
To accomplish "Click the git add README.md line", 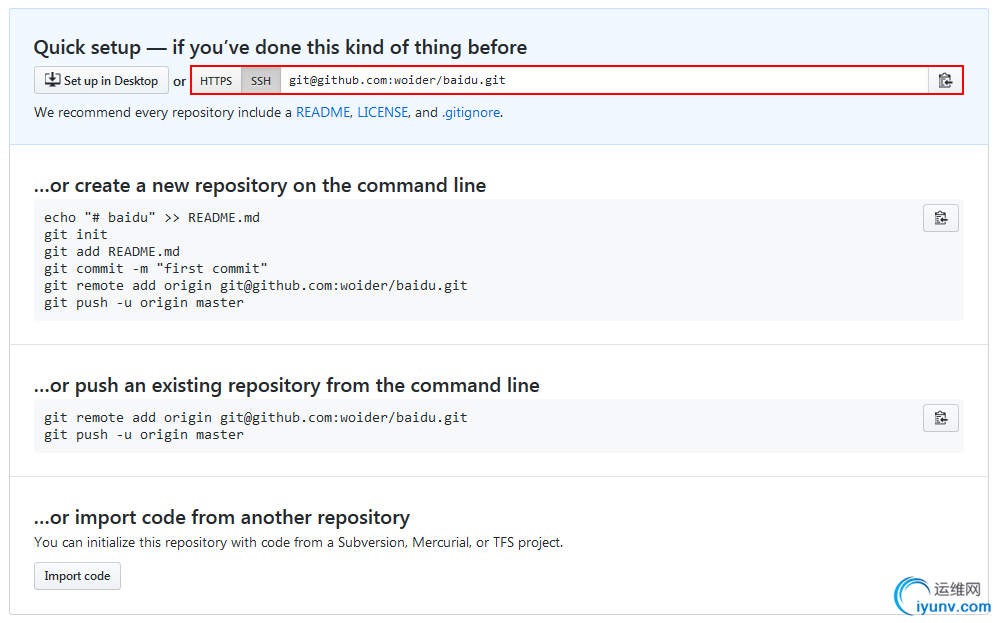I will point(112,251).
